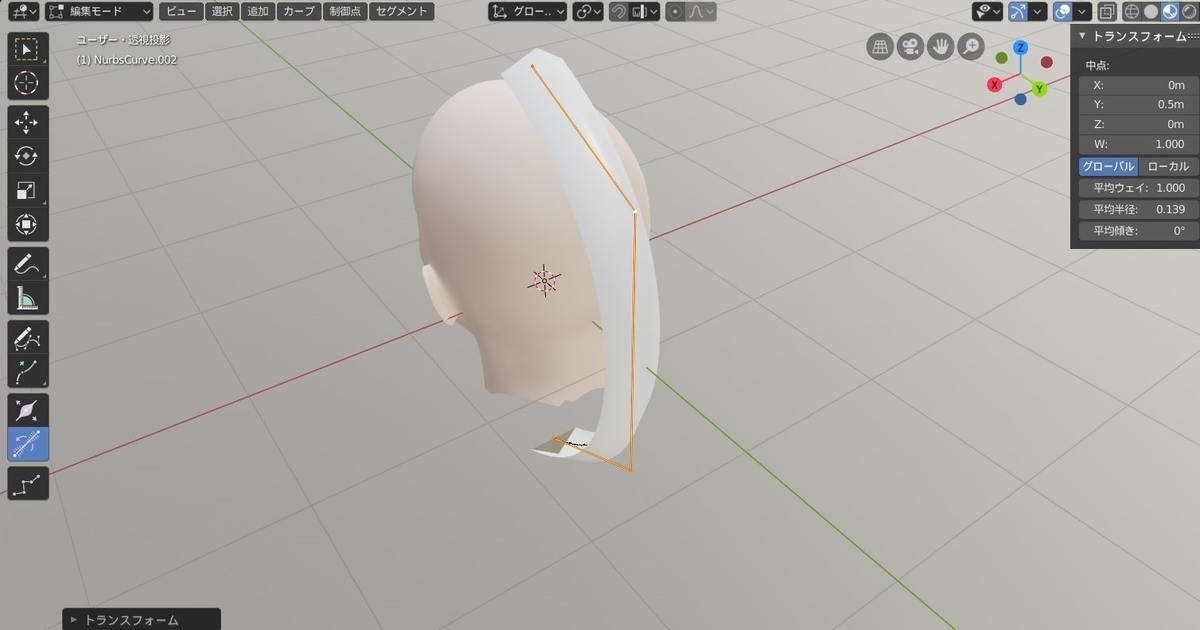Expand bottom-left トランスフォーム operator panel
Screen dimensions: 1200x630
(x=140, y=620)
